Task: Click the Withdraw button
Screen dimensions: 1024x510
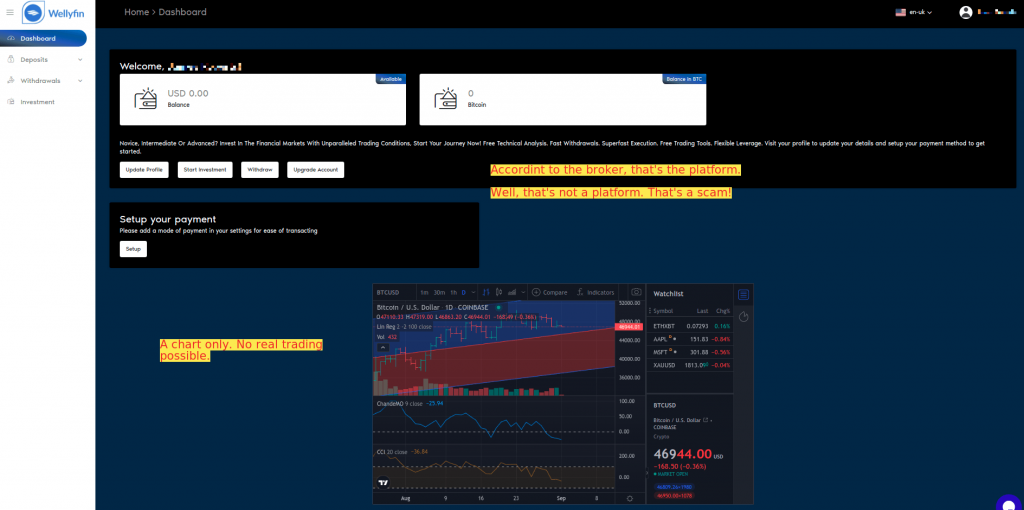Action: (x=260, y=170)
